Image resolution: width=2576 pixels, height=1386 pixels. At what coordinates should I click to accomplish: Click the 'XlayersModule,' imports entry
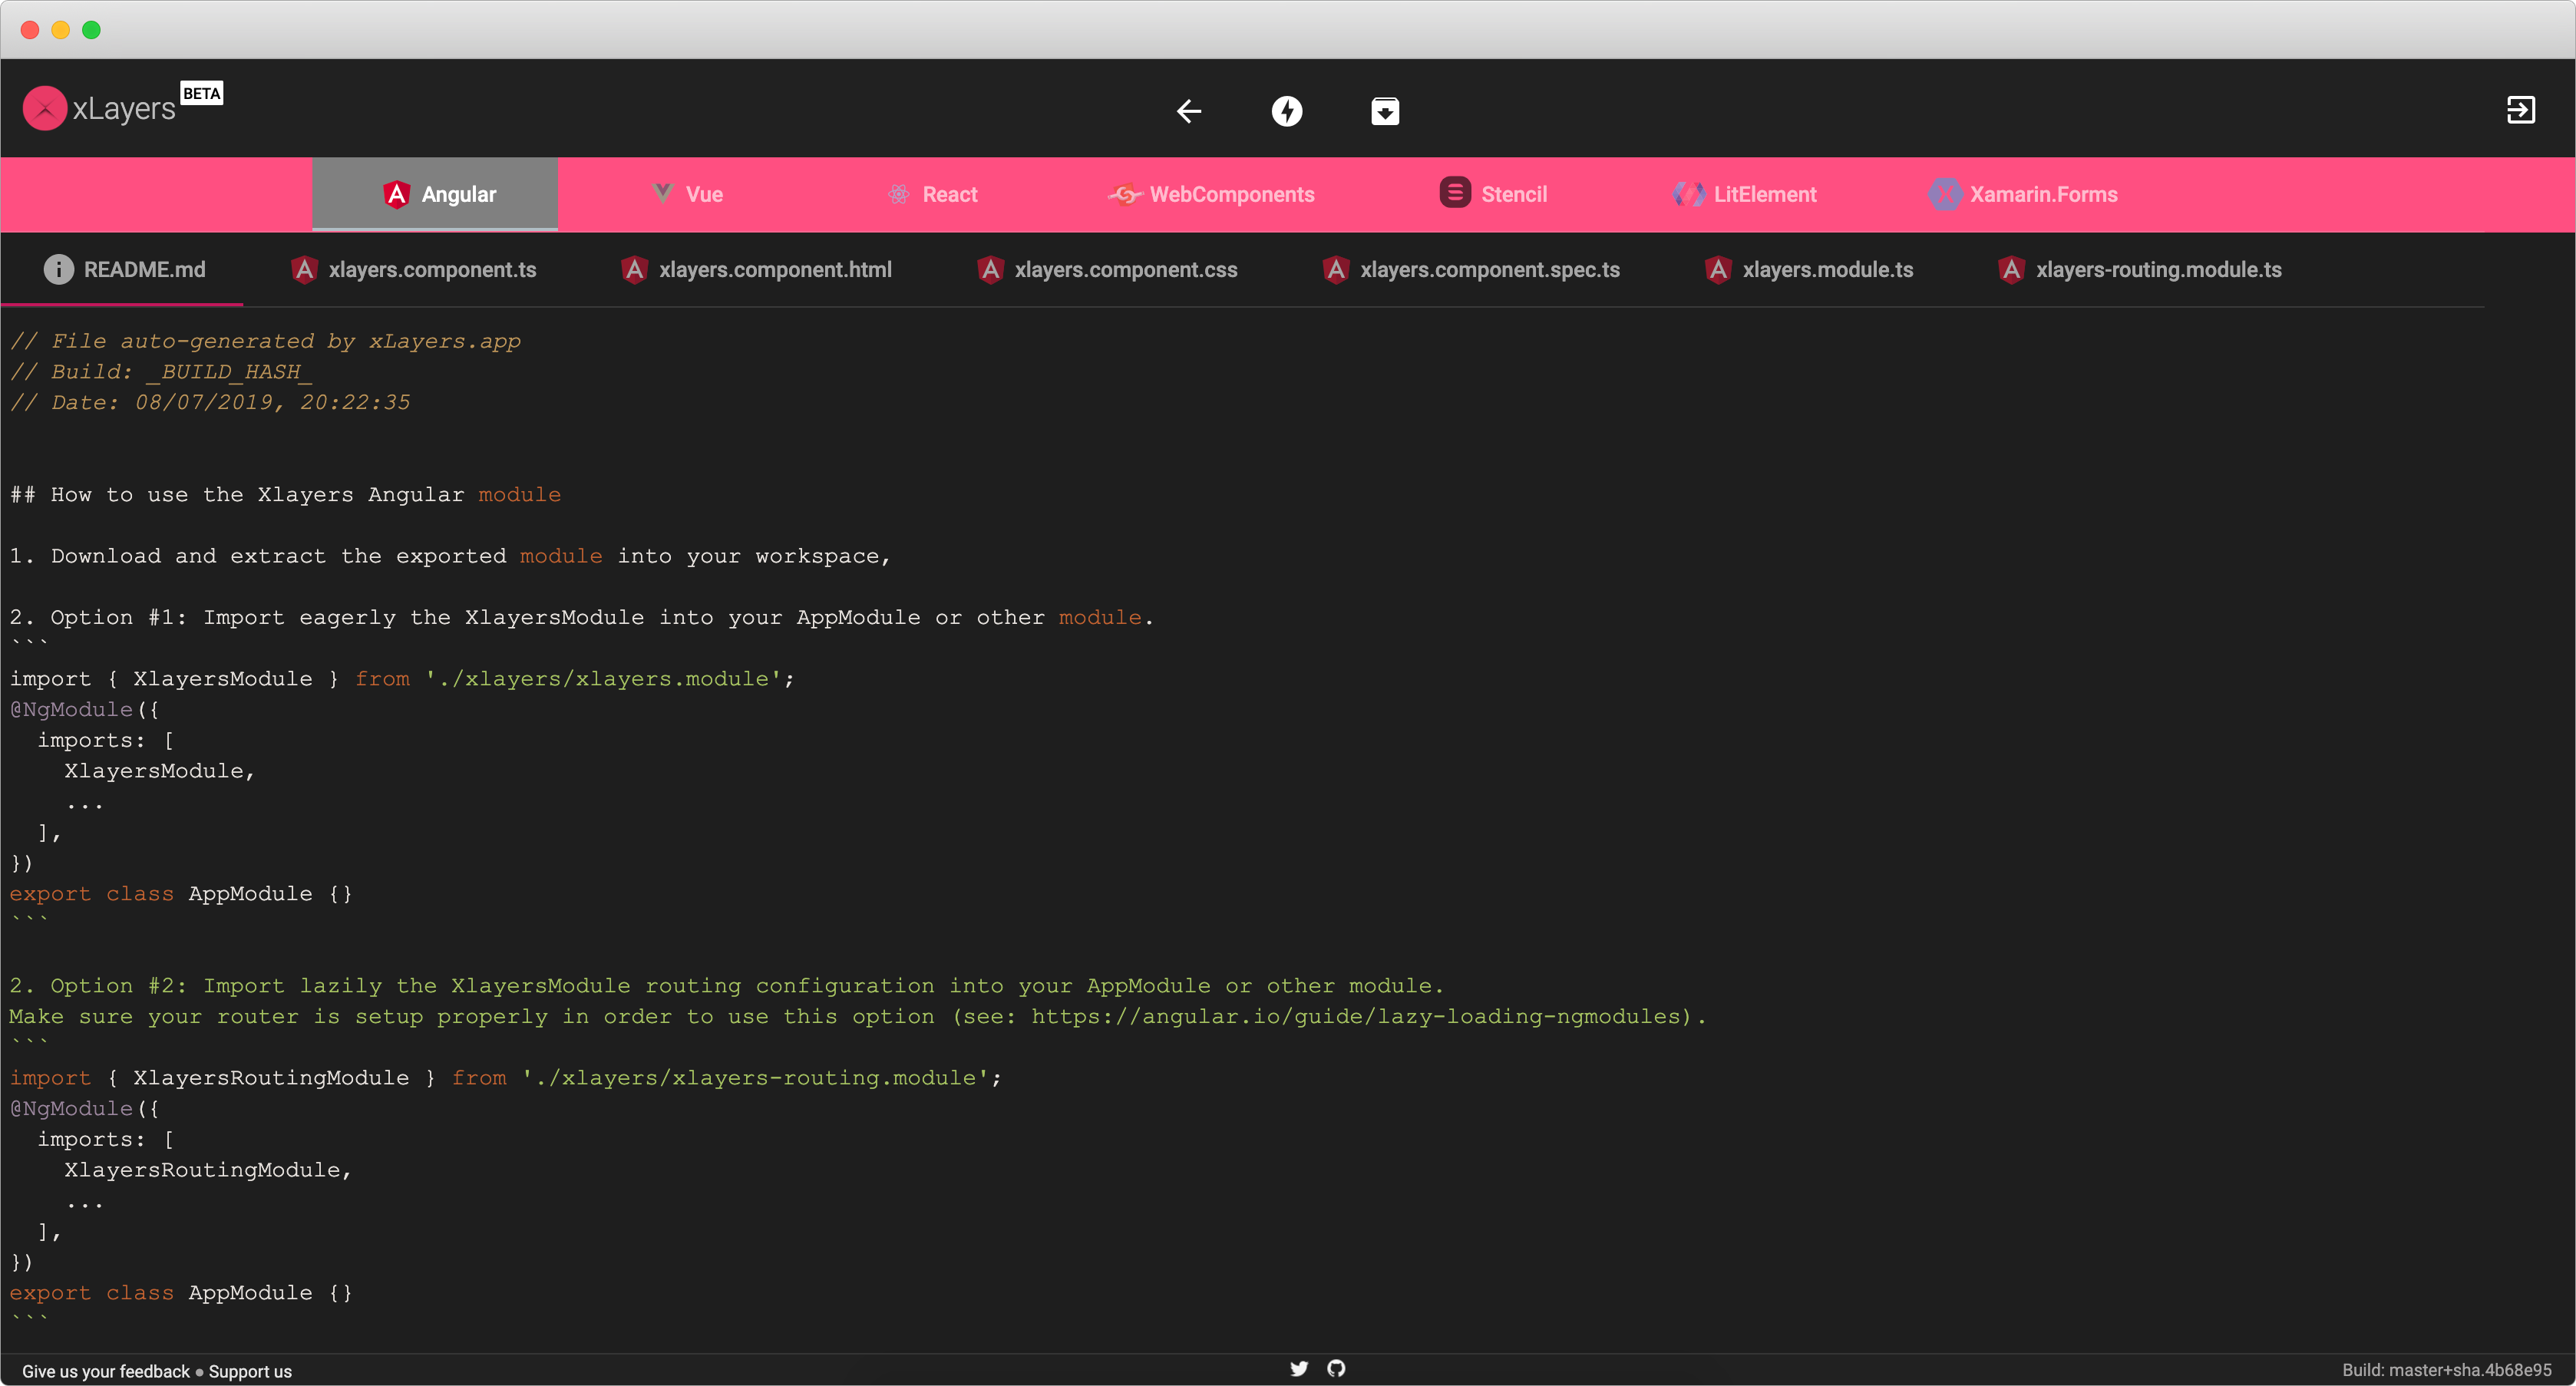pos(160,771)
